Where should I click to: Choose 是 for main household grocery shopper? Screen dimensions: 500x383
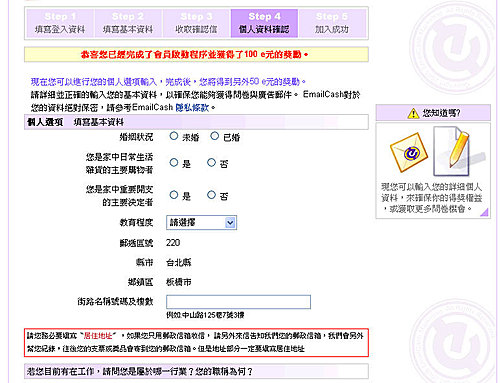(x=174, y=163)
